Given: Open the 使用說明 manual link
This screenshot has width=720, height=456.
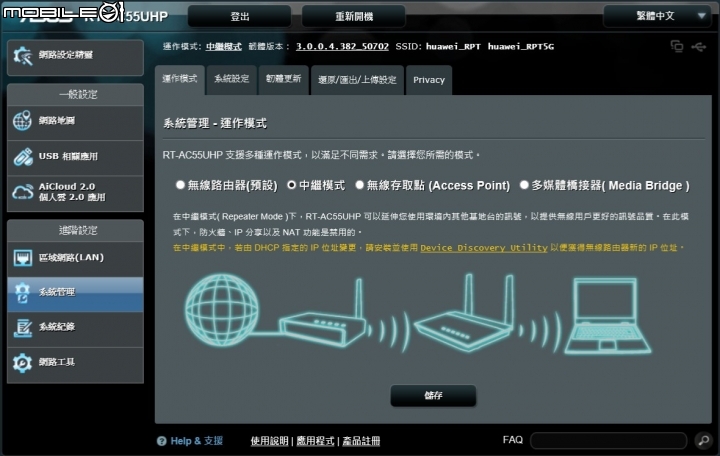Looking at the screenshot, I should click(270, 441).
